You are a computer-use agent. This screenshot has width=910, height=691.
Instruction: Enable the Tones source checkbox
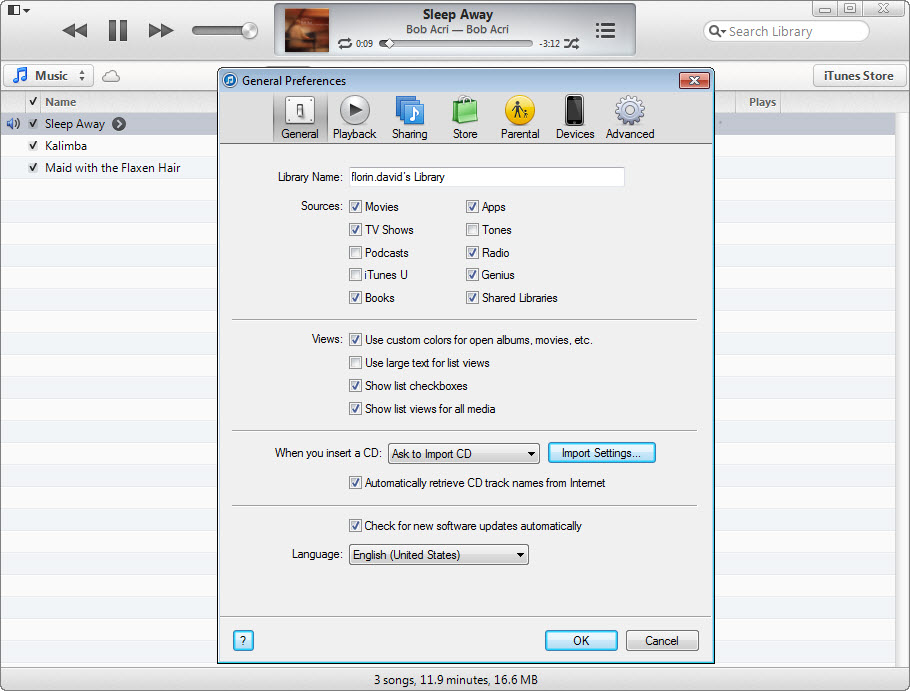473,230
